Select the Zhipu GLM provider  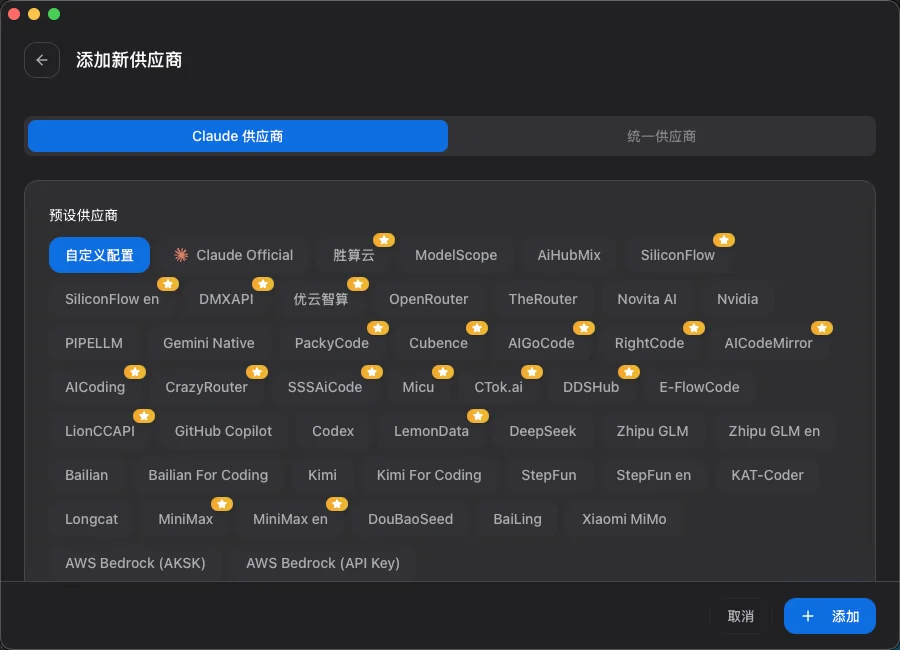pyautogui.click(x=653, y=431)
